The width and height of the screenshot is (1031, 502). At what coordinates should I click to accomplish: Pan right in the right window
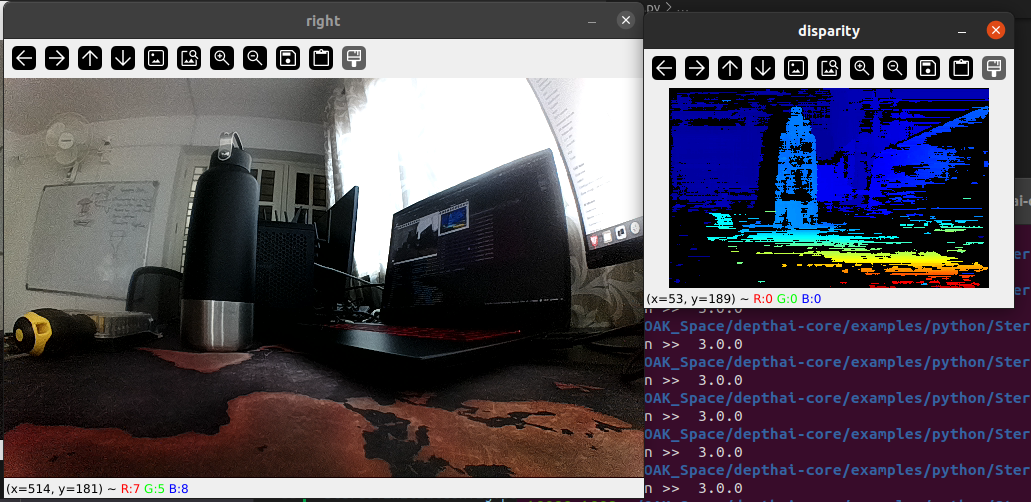tap(57, 58)
